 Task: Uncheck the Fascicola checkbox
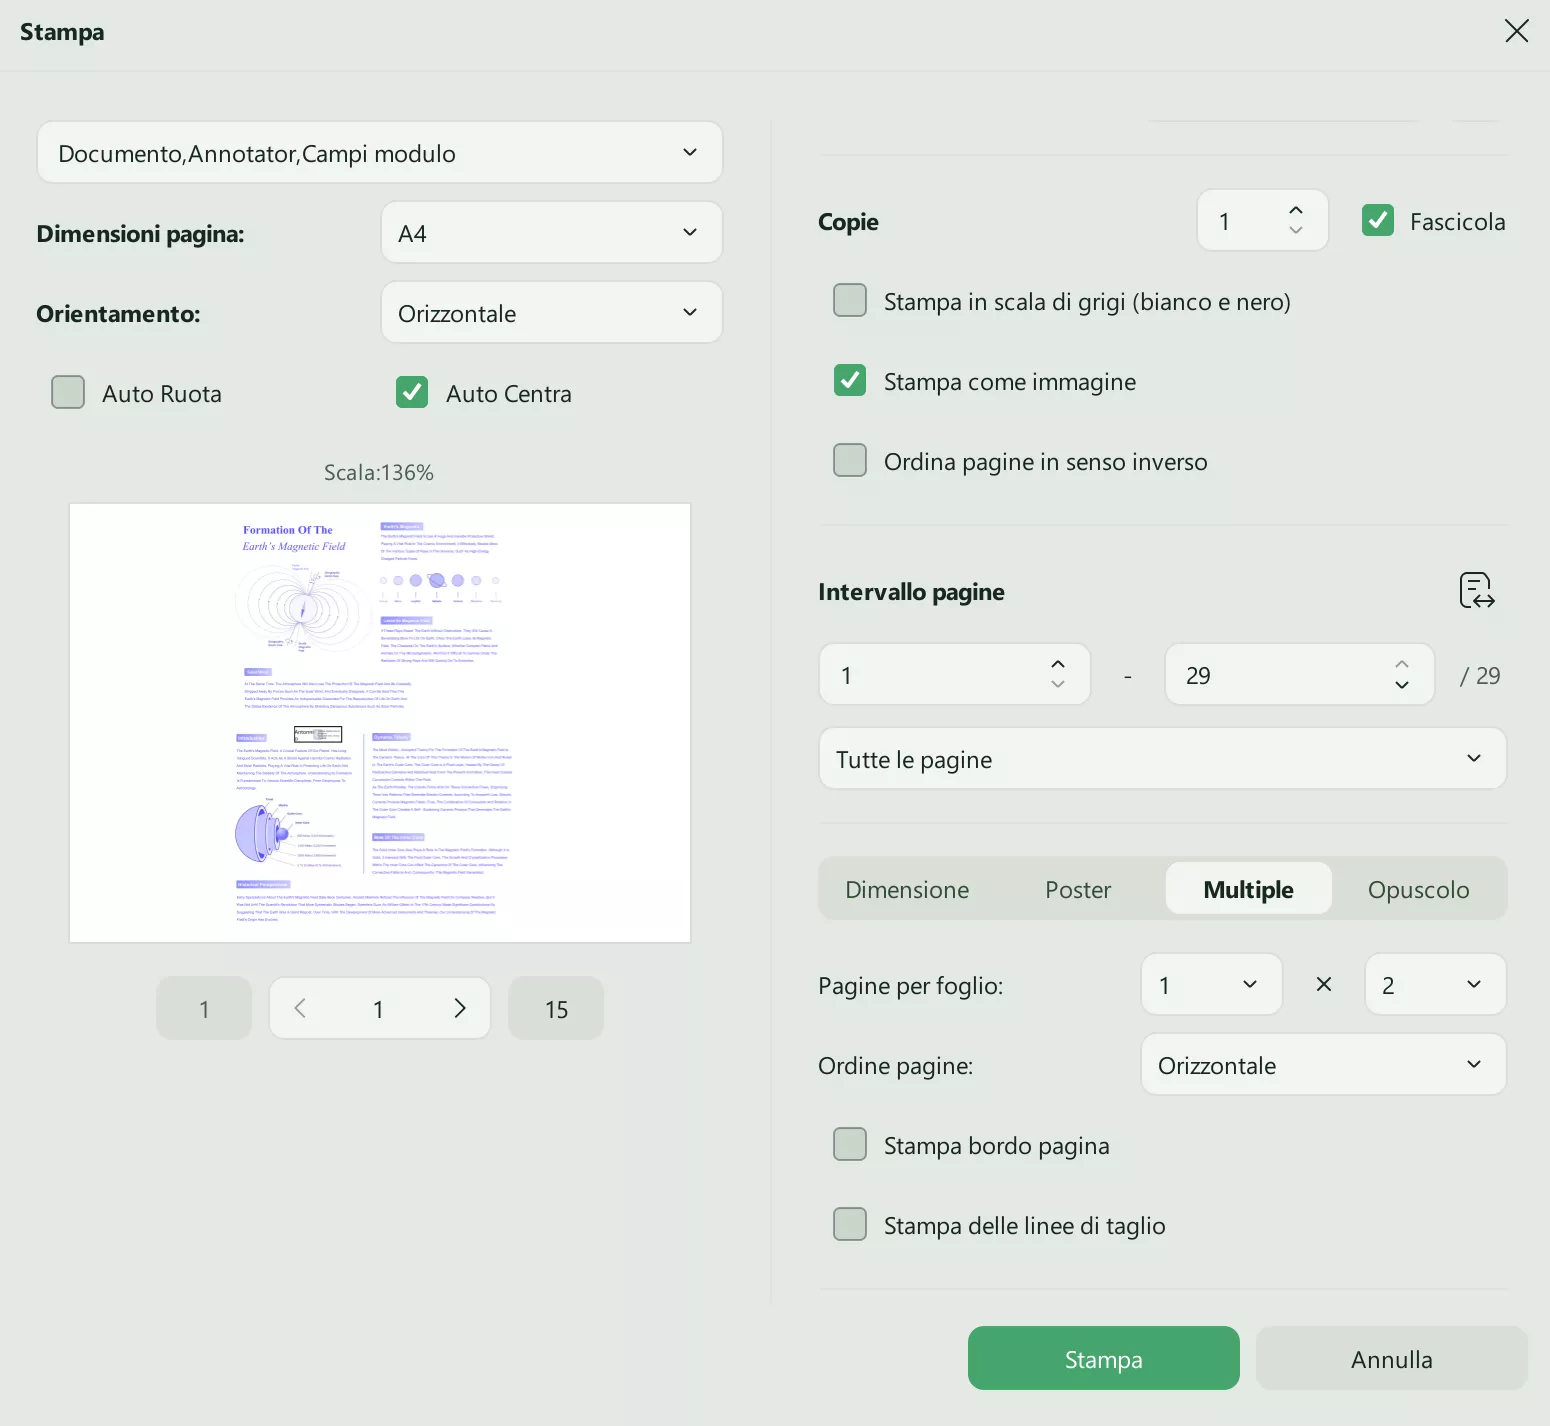1378,221
